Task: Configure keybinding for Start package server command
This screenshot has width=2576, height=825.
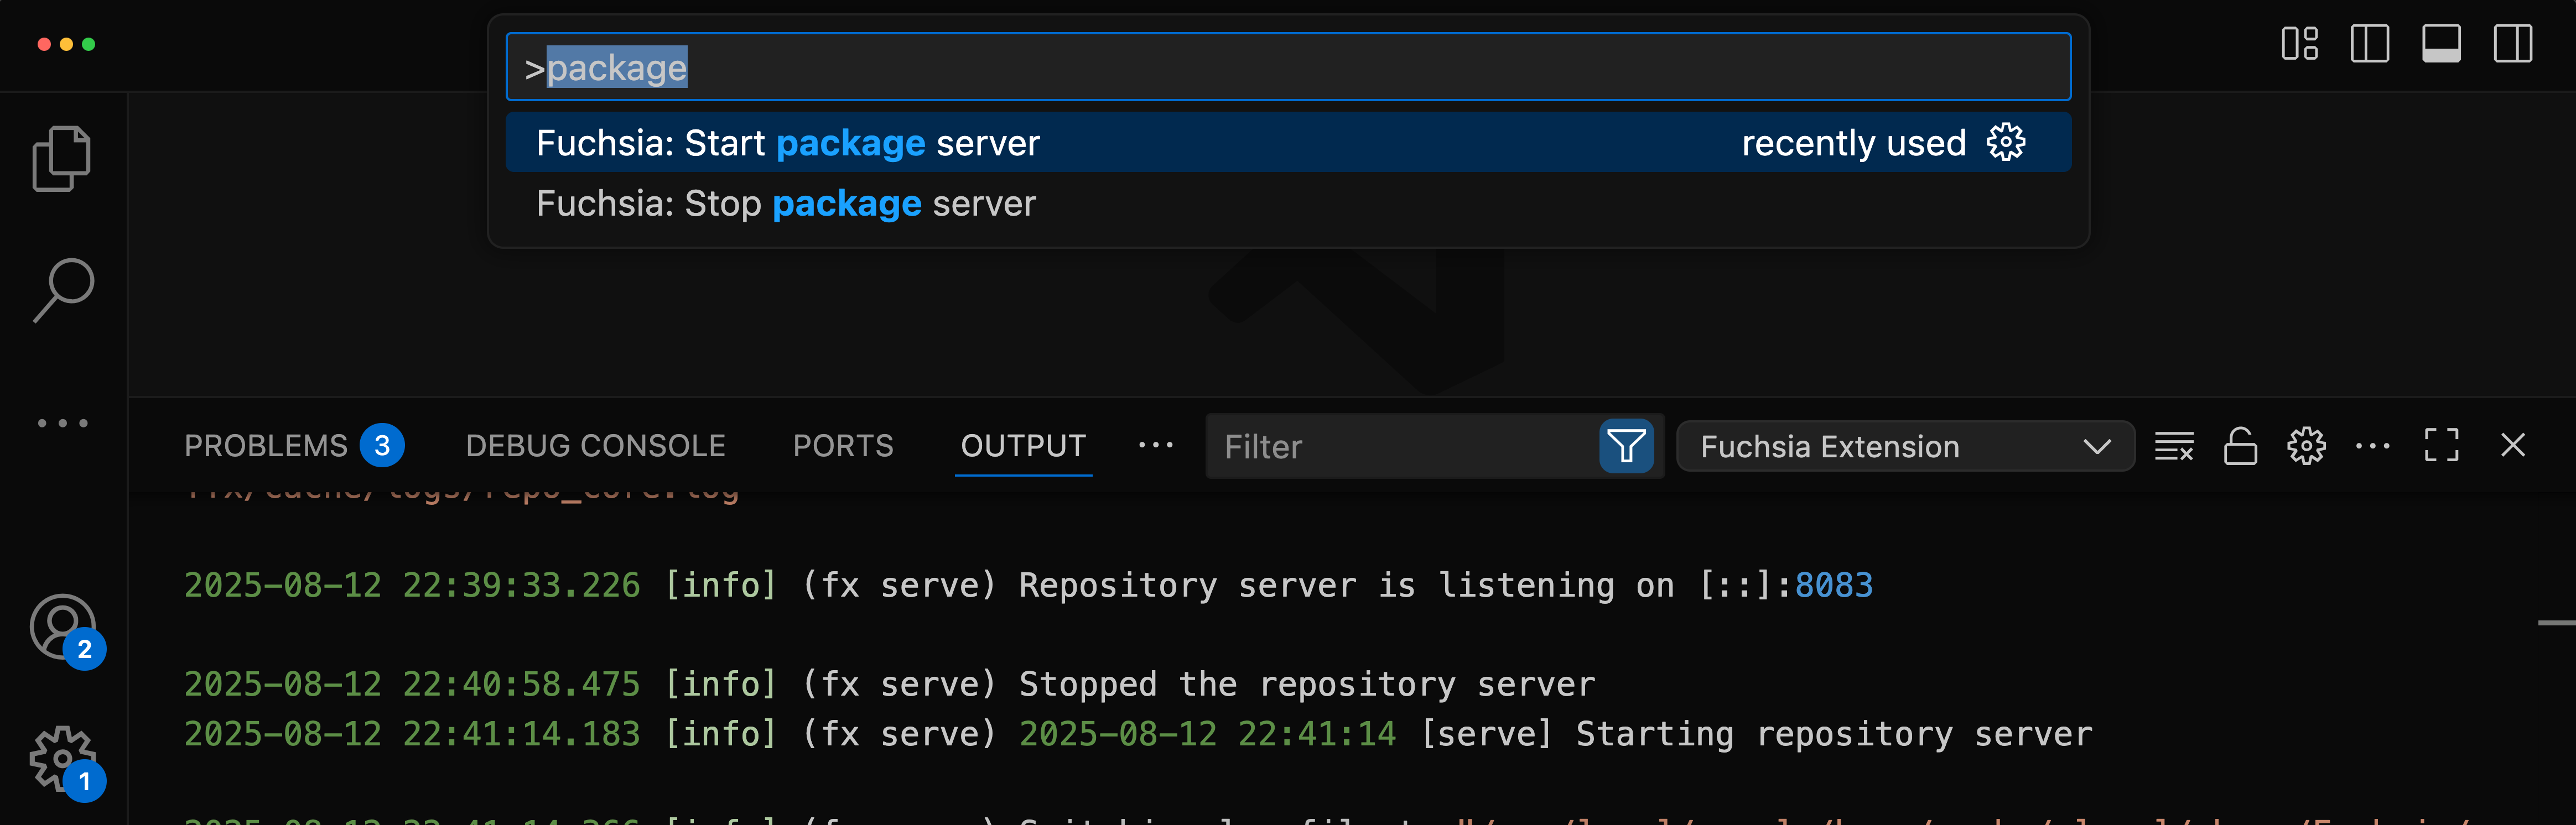Action: tap(2007, 142)
